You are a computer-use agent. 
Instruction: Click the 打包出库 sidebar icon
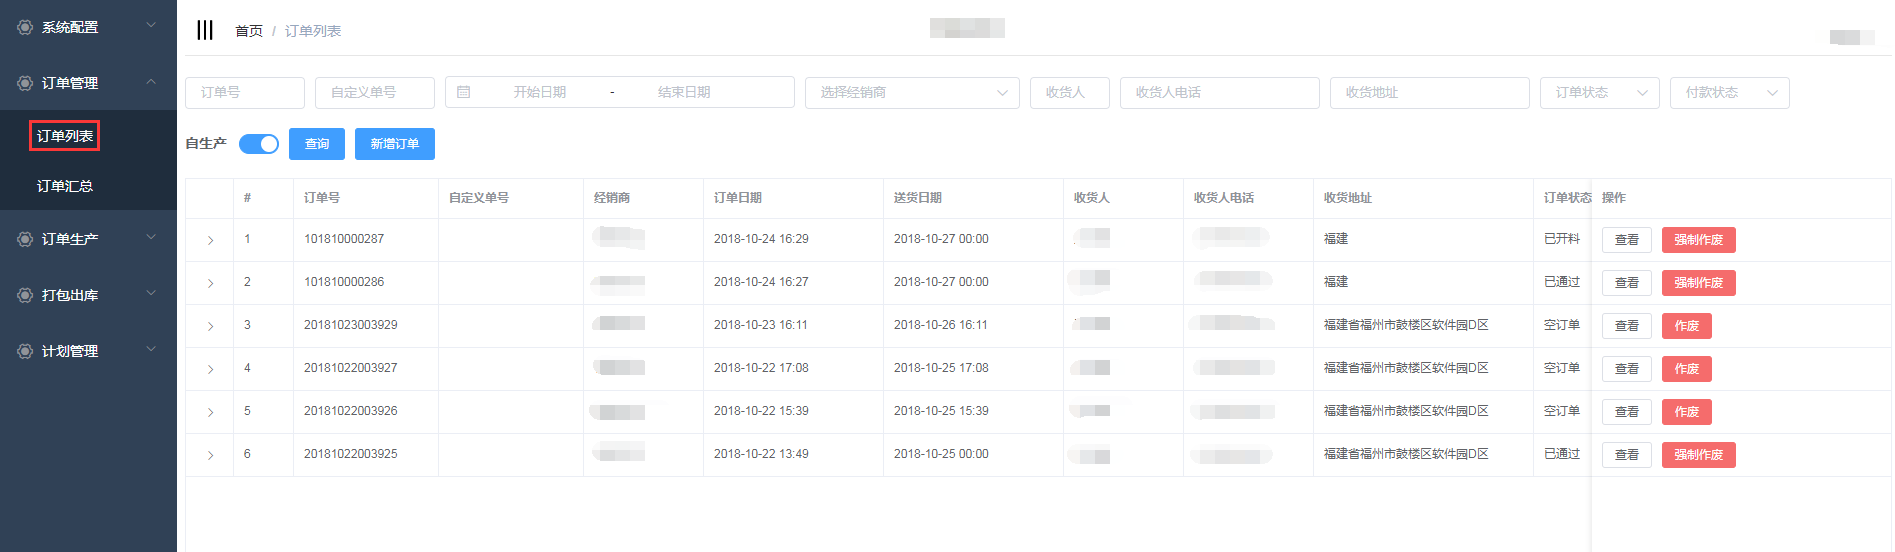pyautogui.click(x=25, y=295)
